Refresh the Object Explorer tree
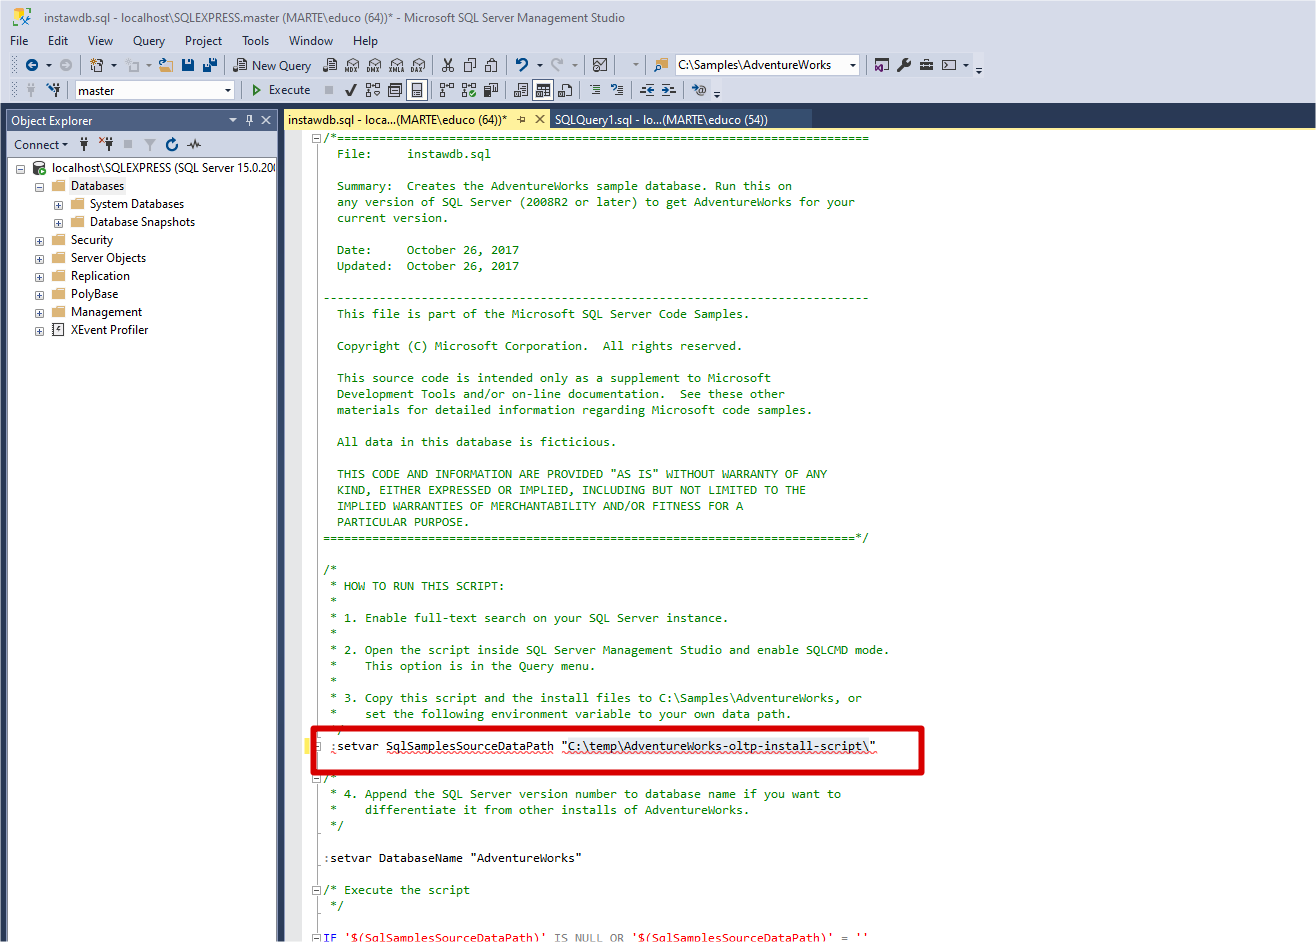1316x942 pixels. [172, 145]
